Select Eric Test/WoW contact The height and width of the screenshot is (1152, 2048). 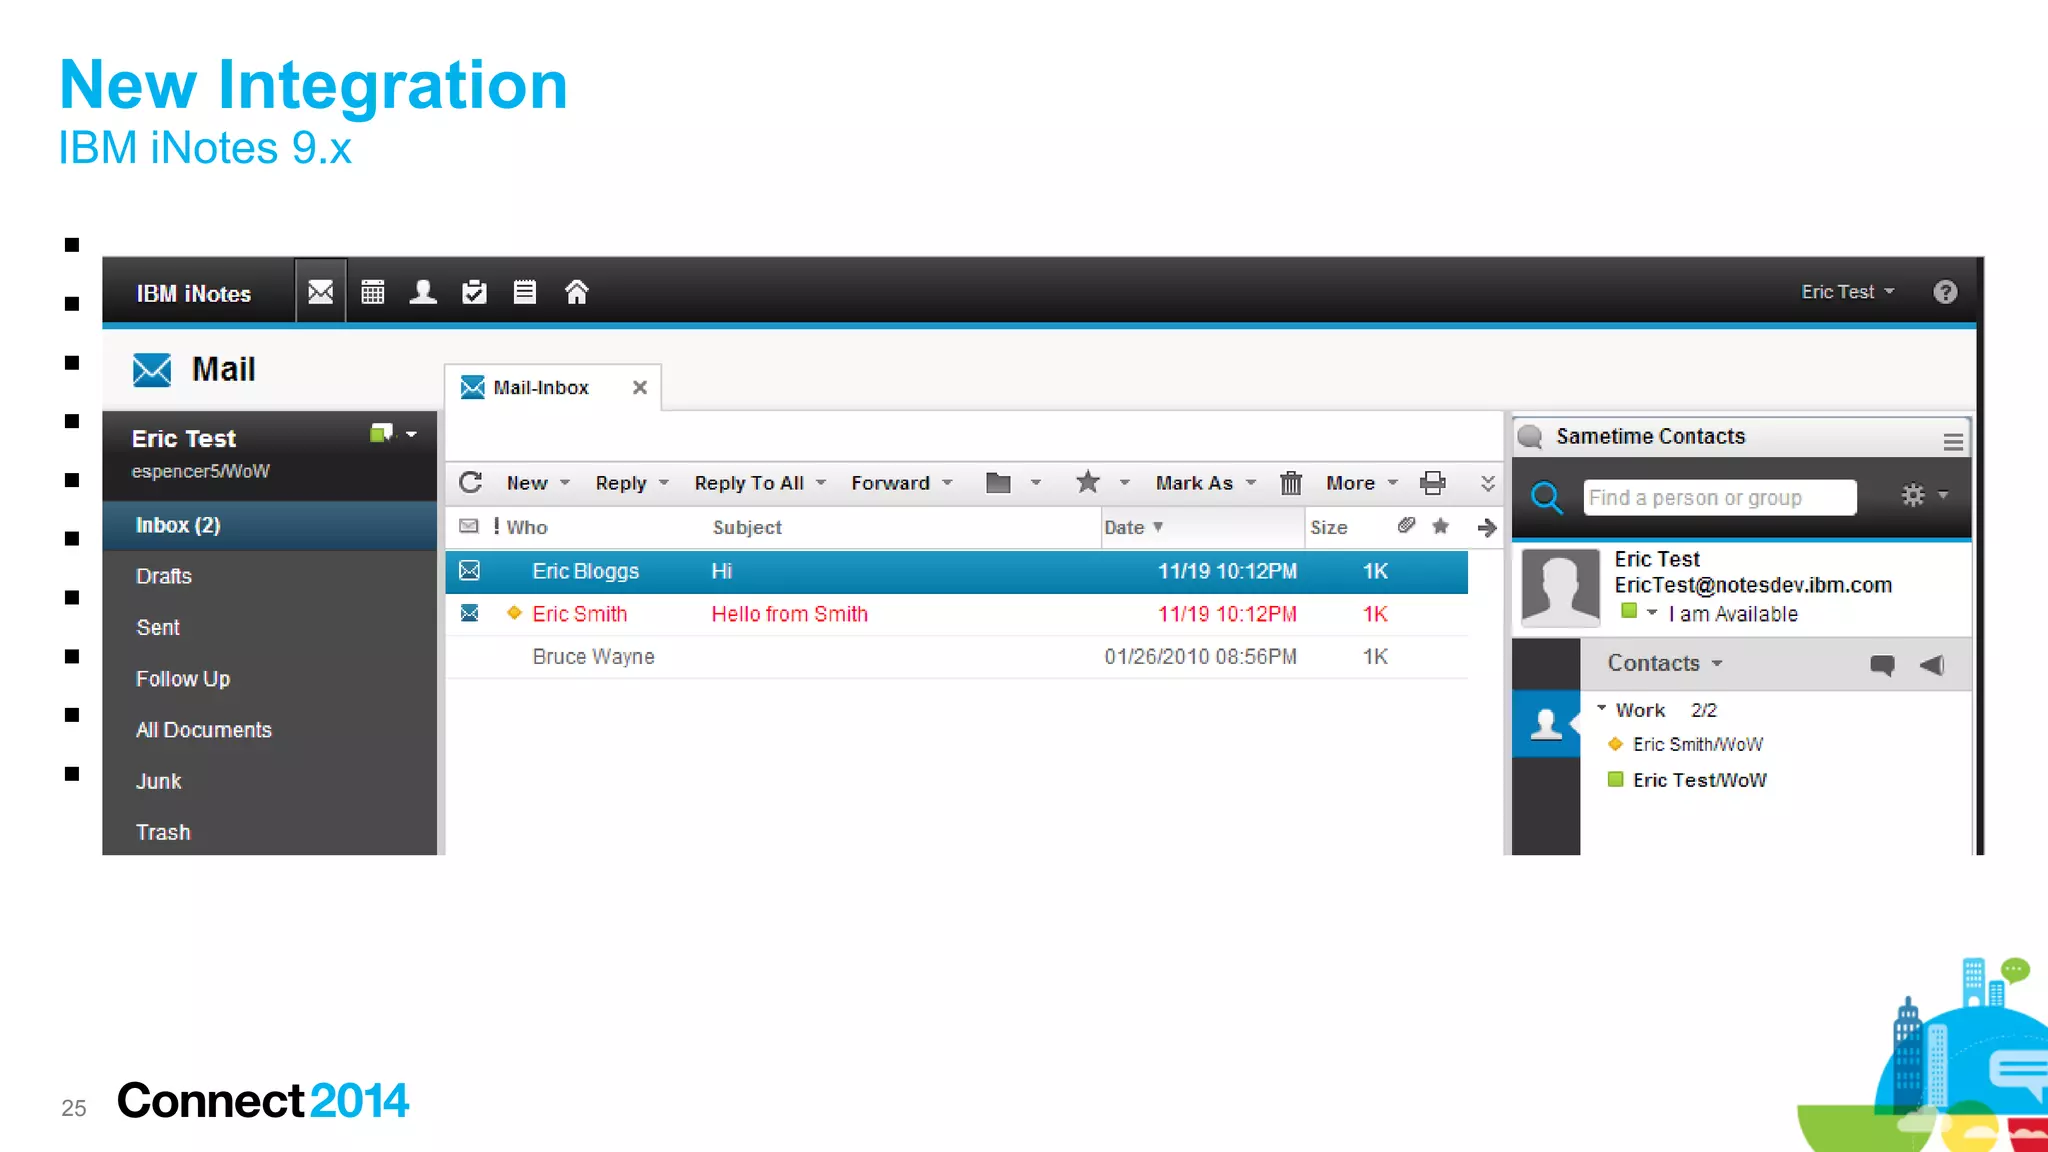(1699, 780)
